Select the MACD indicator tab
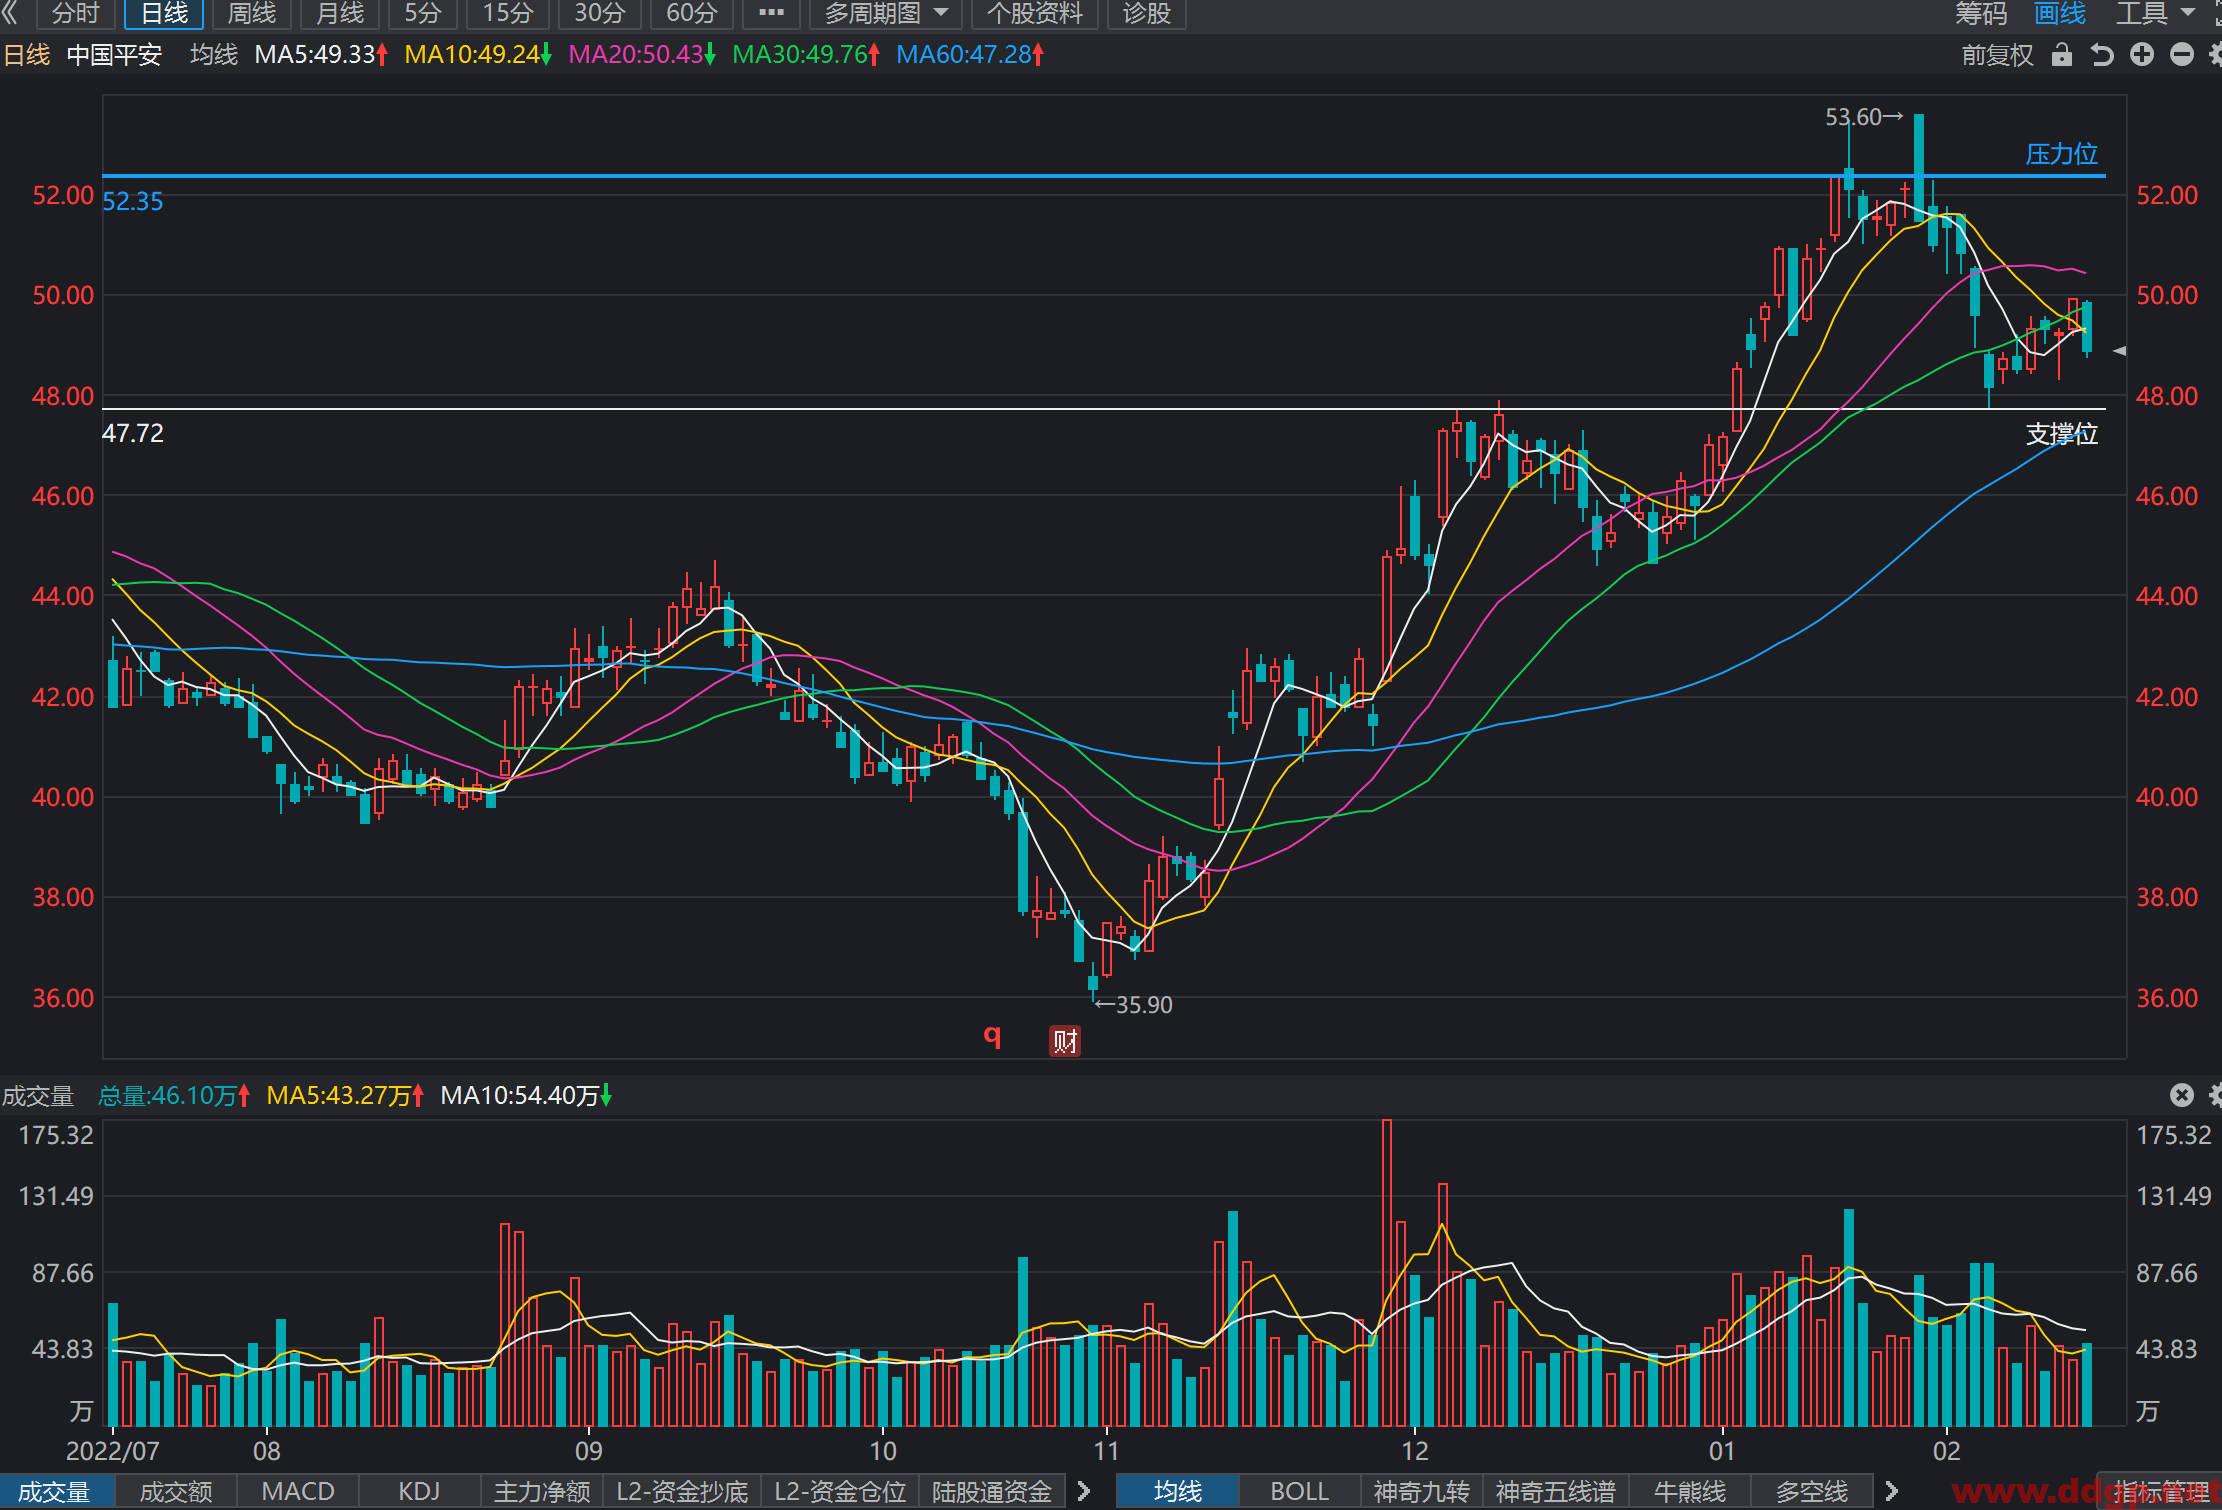Image resolution: width=2222 pixels, height=1510 pixels. 298,1491
